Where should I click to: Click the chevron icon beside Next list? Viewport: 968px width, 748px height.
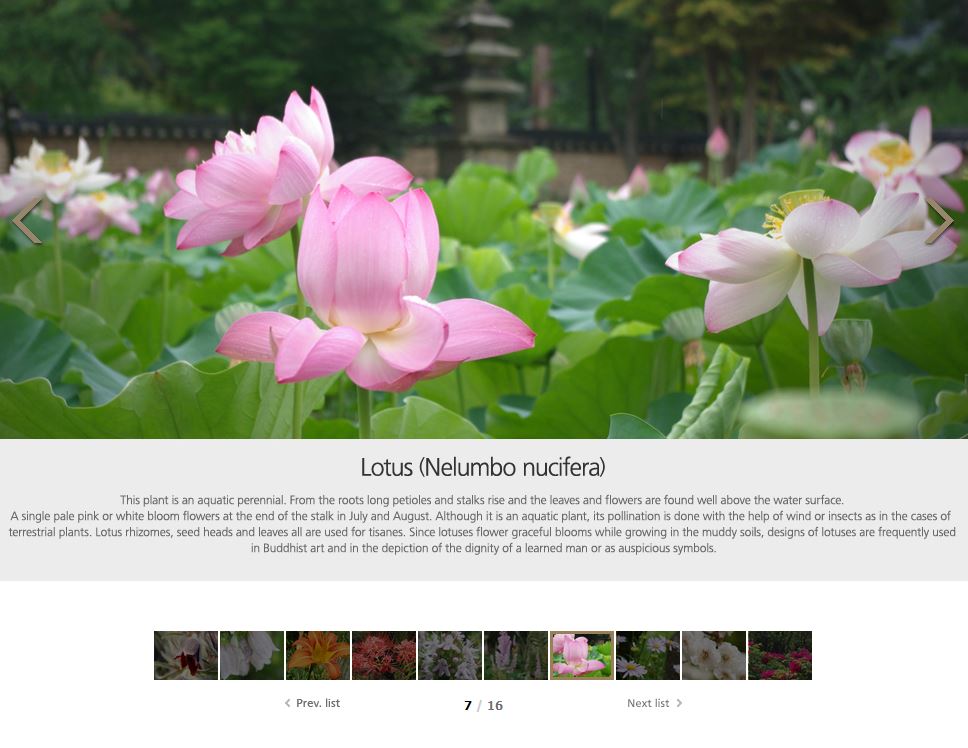tap(679, 703)
